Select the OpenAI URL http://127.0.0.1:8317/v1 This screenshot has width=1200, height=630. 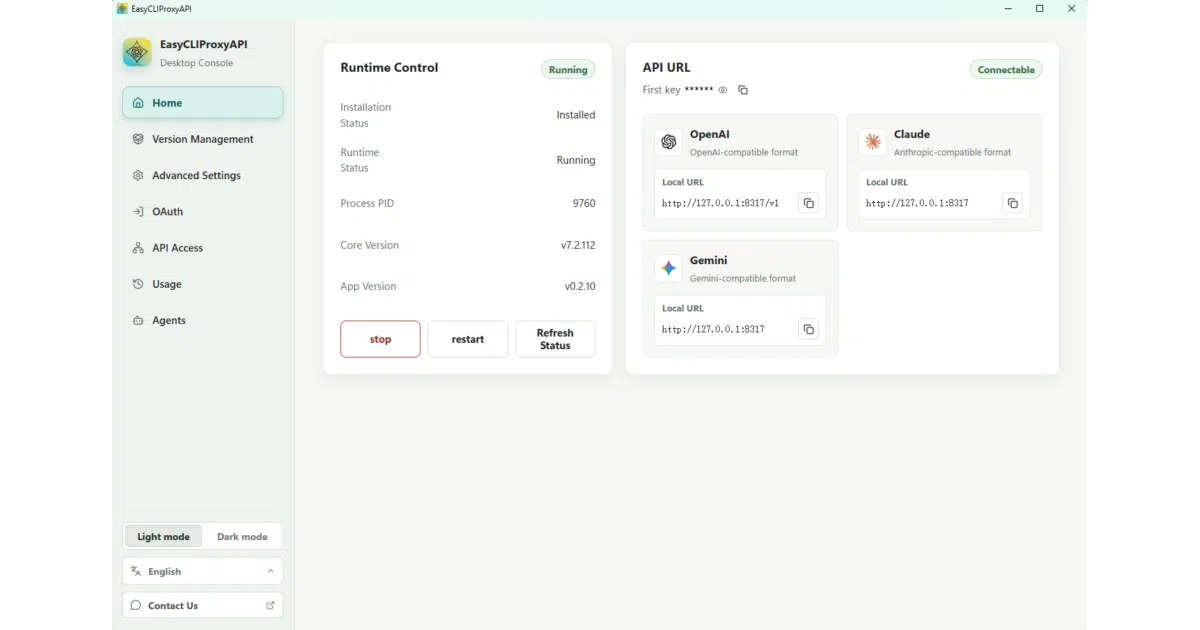[x=720, y=203]
